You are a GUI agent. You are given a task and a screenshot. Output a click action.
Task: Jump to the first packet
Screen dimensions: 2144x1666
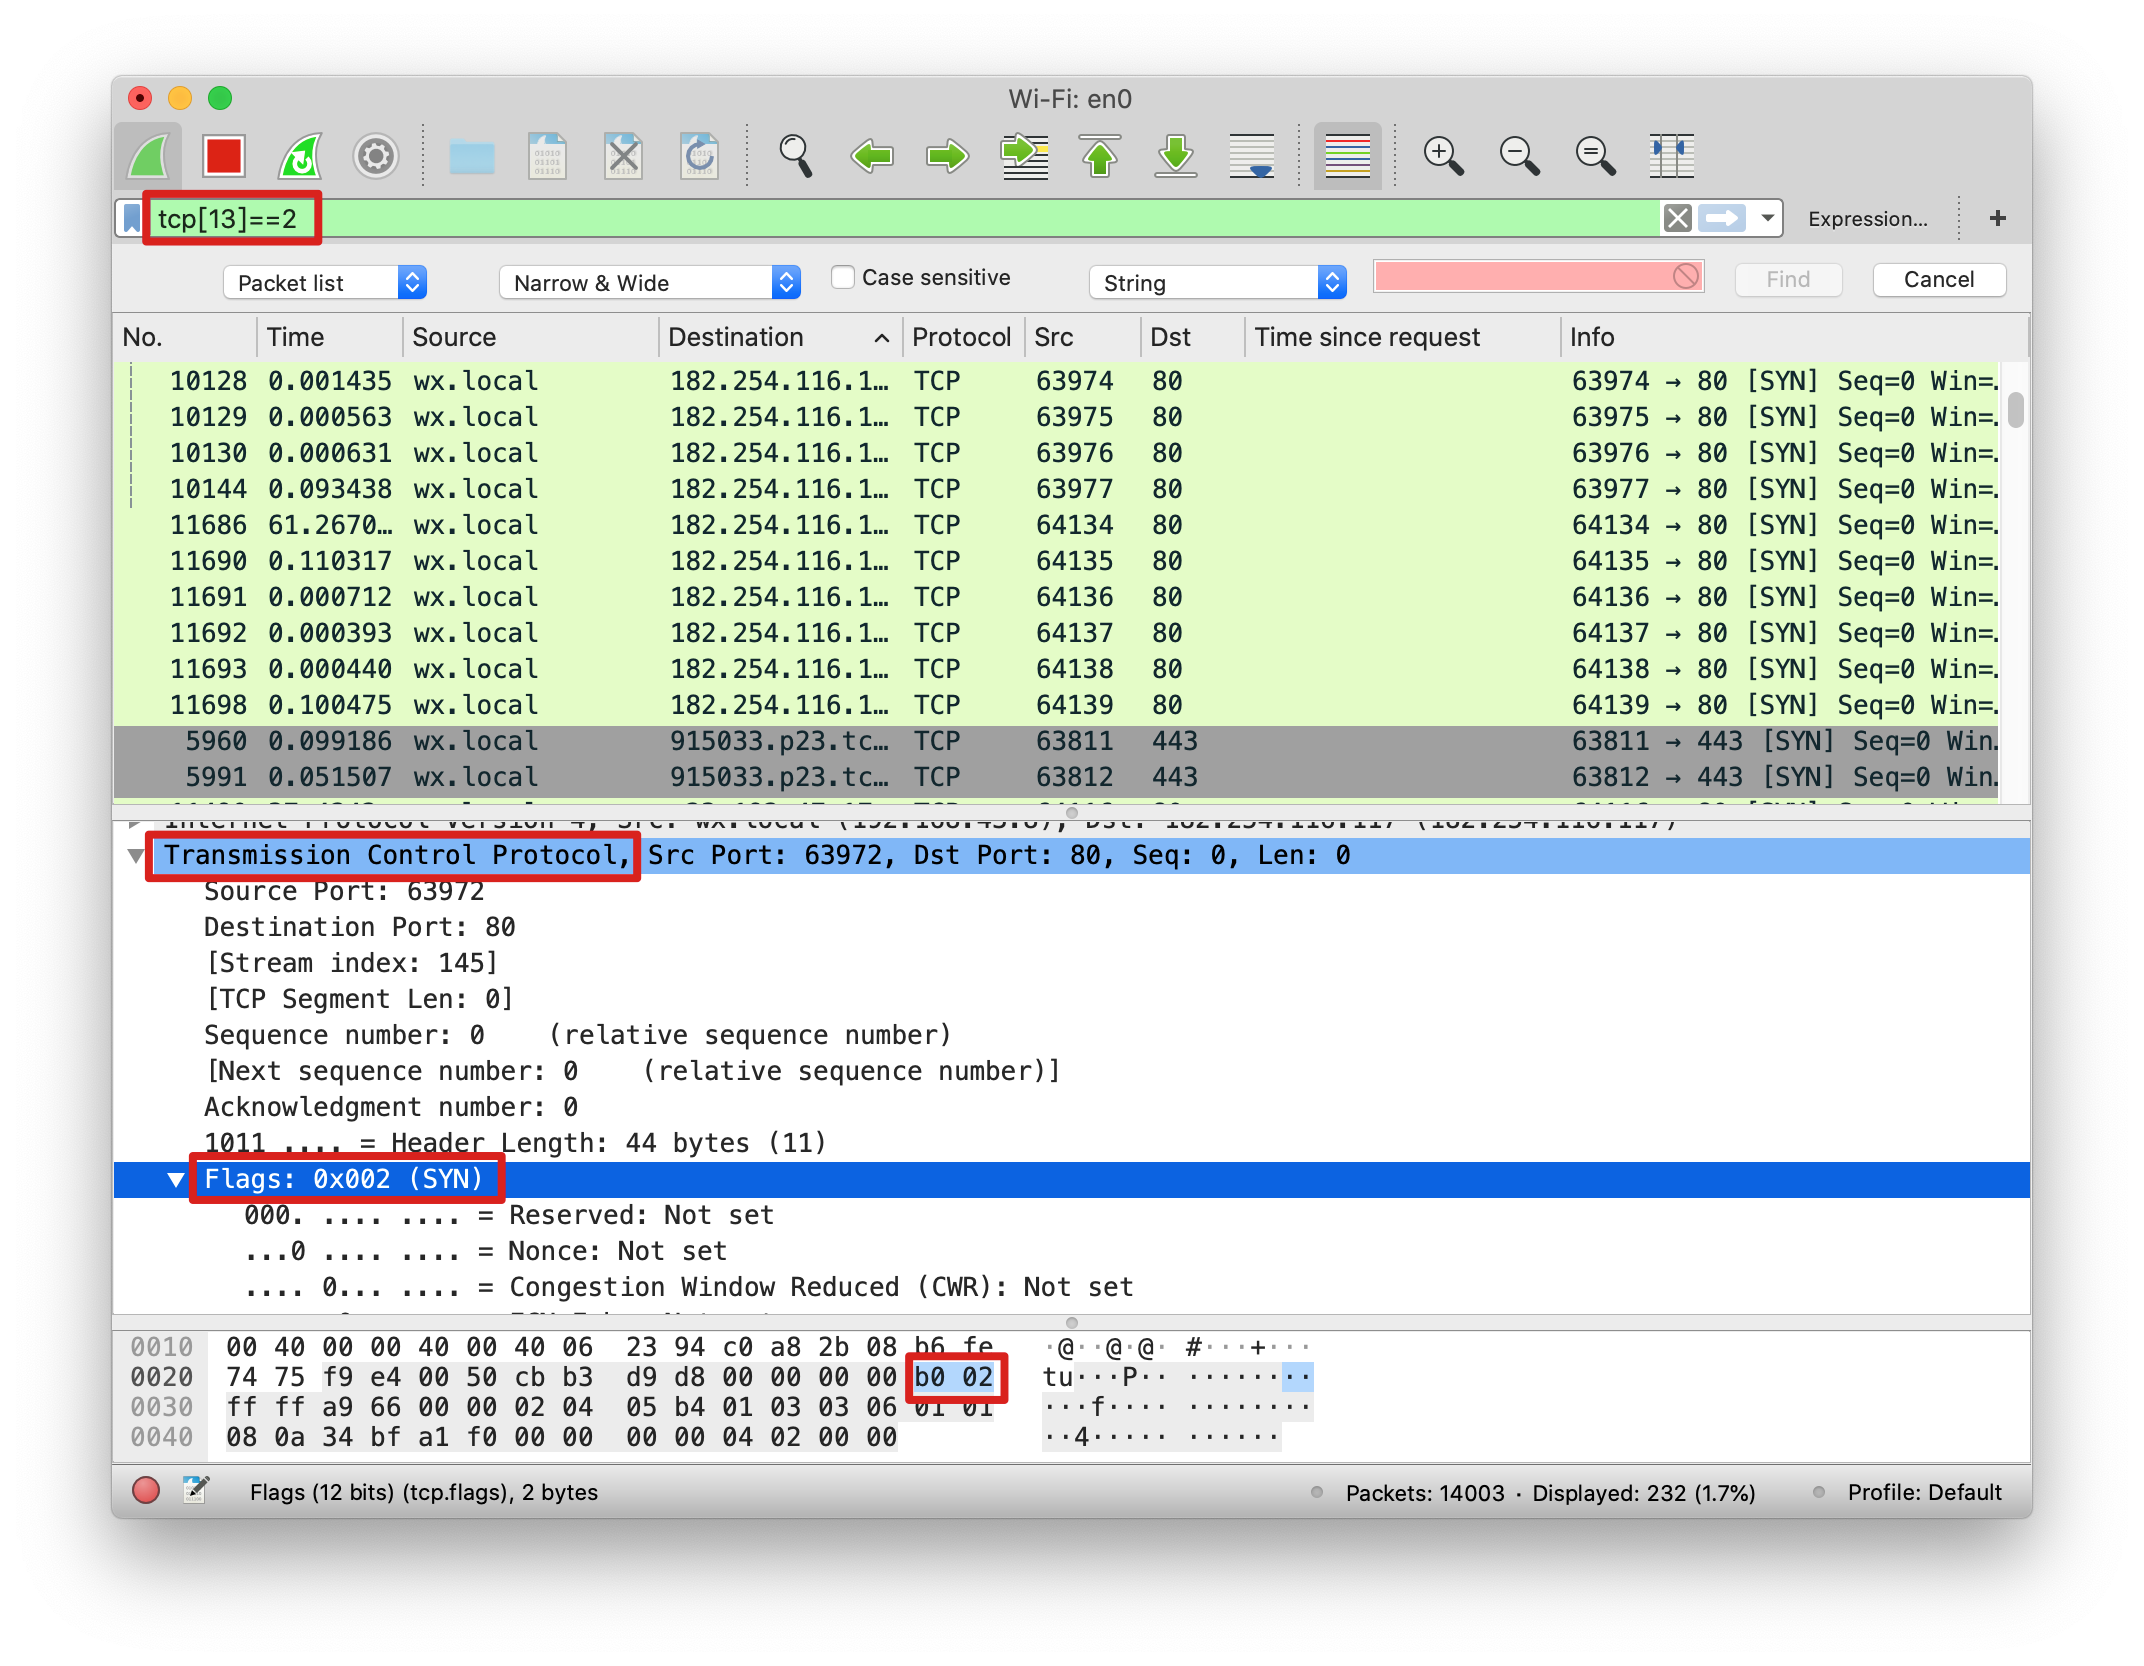click(x=1100, y=156)
